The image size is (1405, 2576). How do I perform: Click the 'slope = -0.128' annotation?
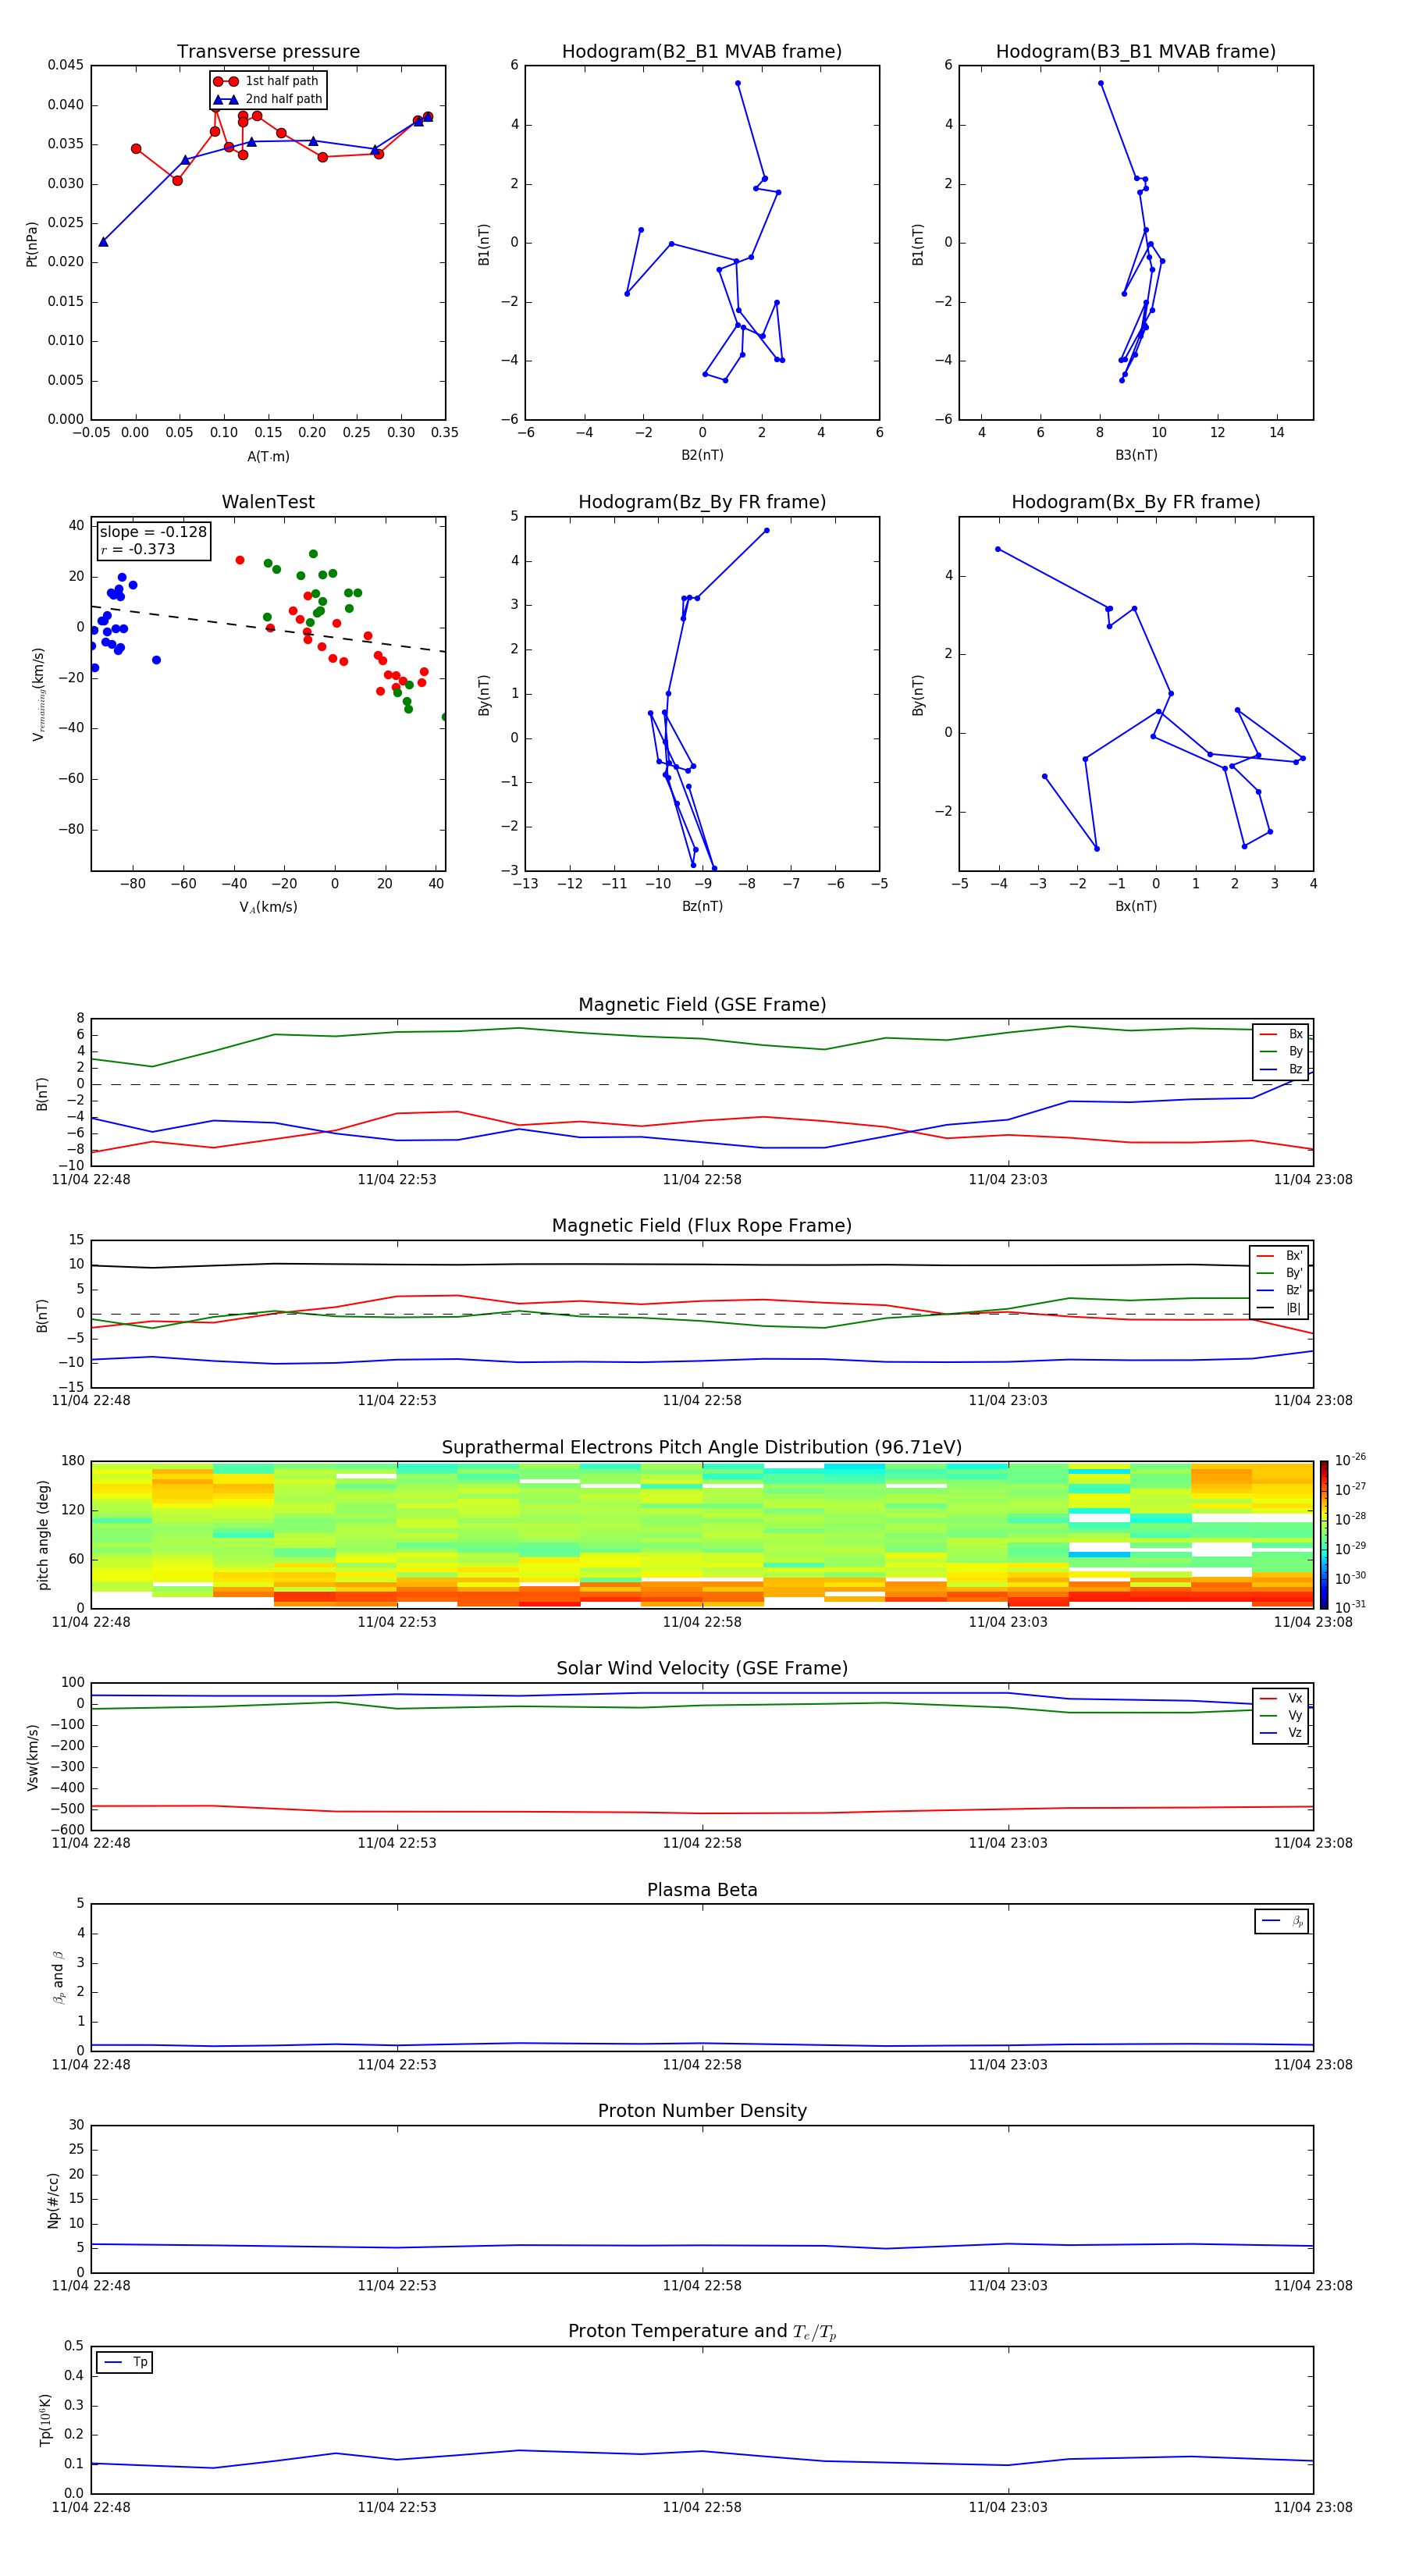click(x=153, y=532)
